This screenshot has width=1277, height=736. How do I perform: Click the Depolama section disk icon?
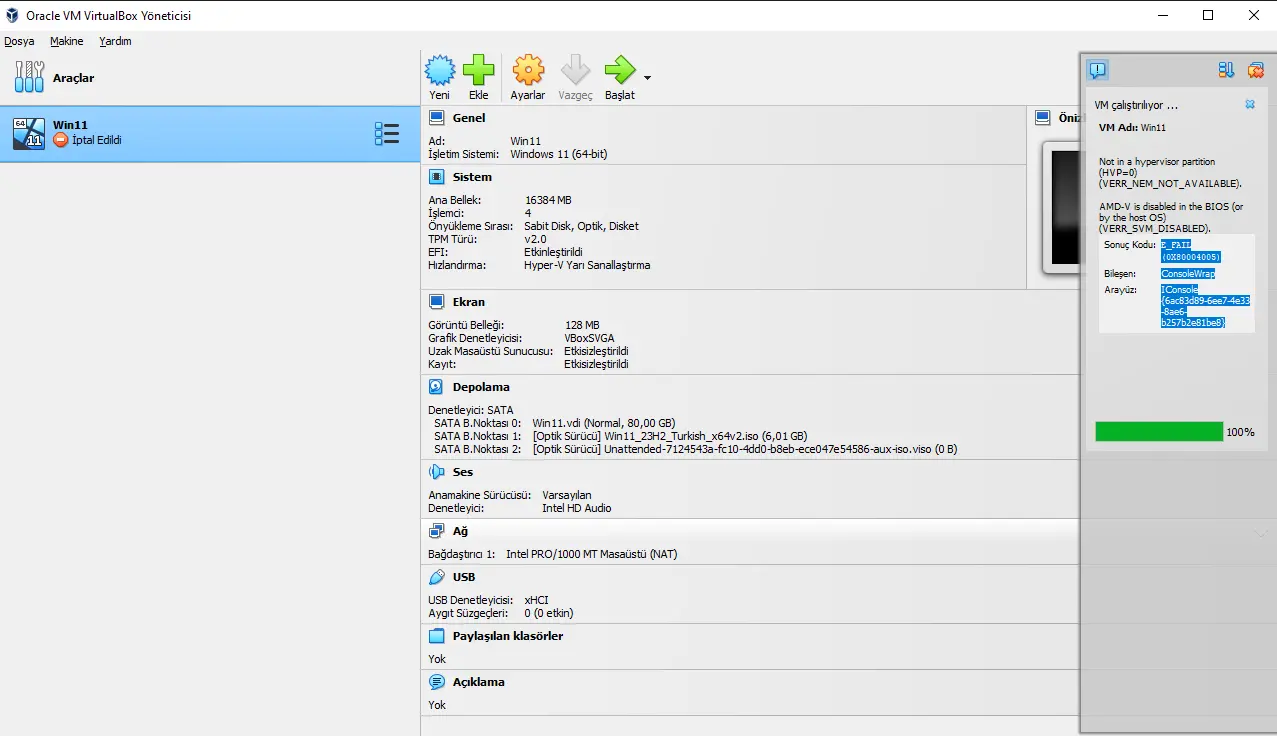tap(436, 387)
